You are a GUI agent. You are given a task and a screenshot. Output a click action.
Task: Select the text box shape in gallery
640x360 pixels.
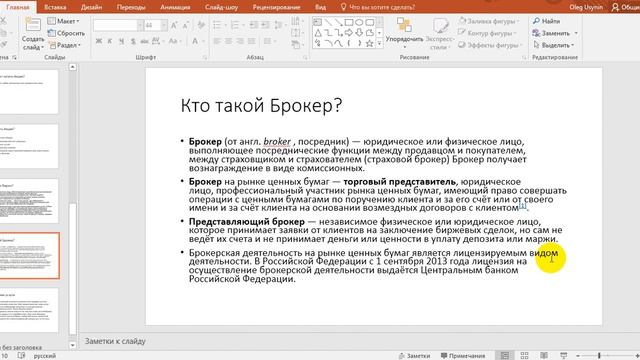pos(318,22)
